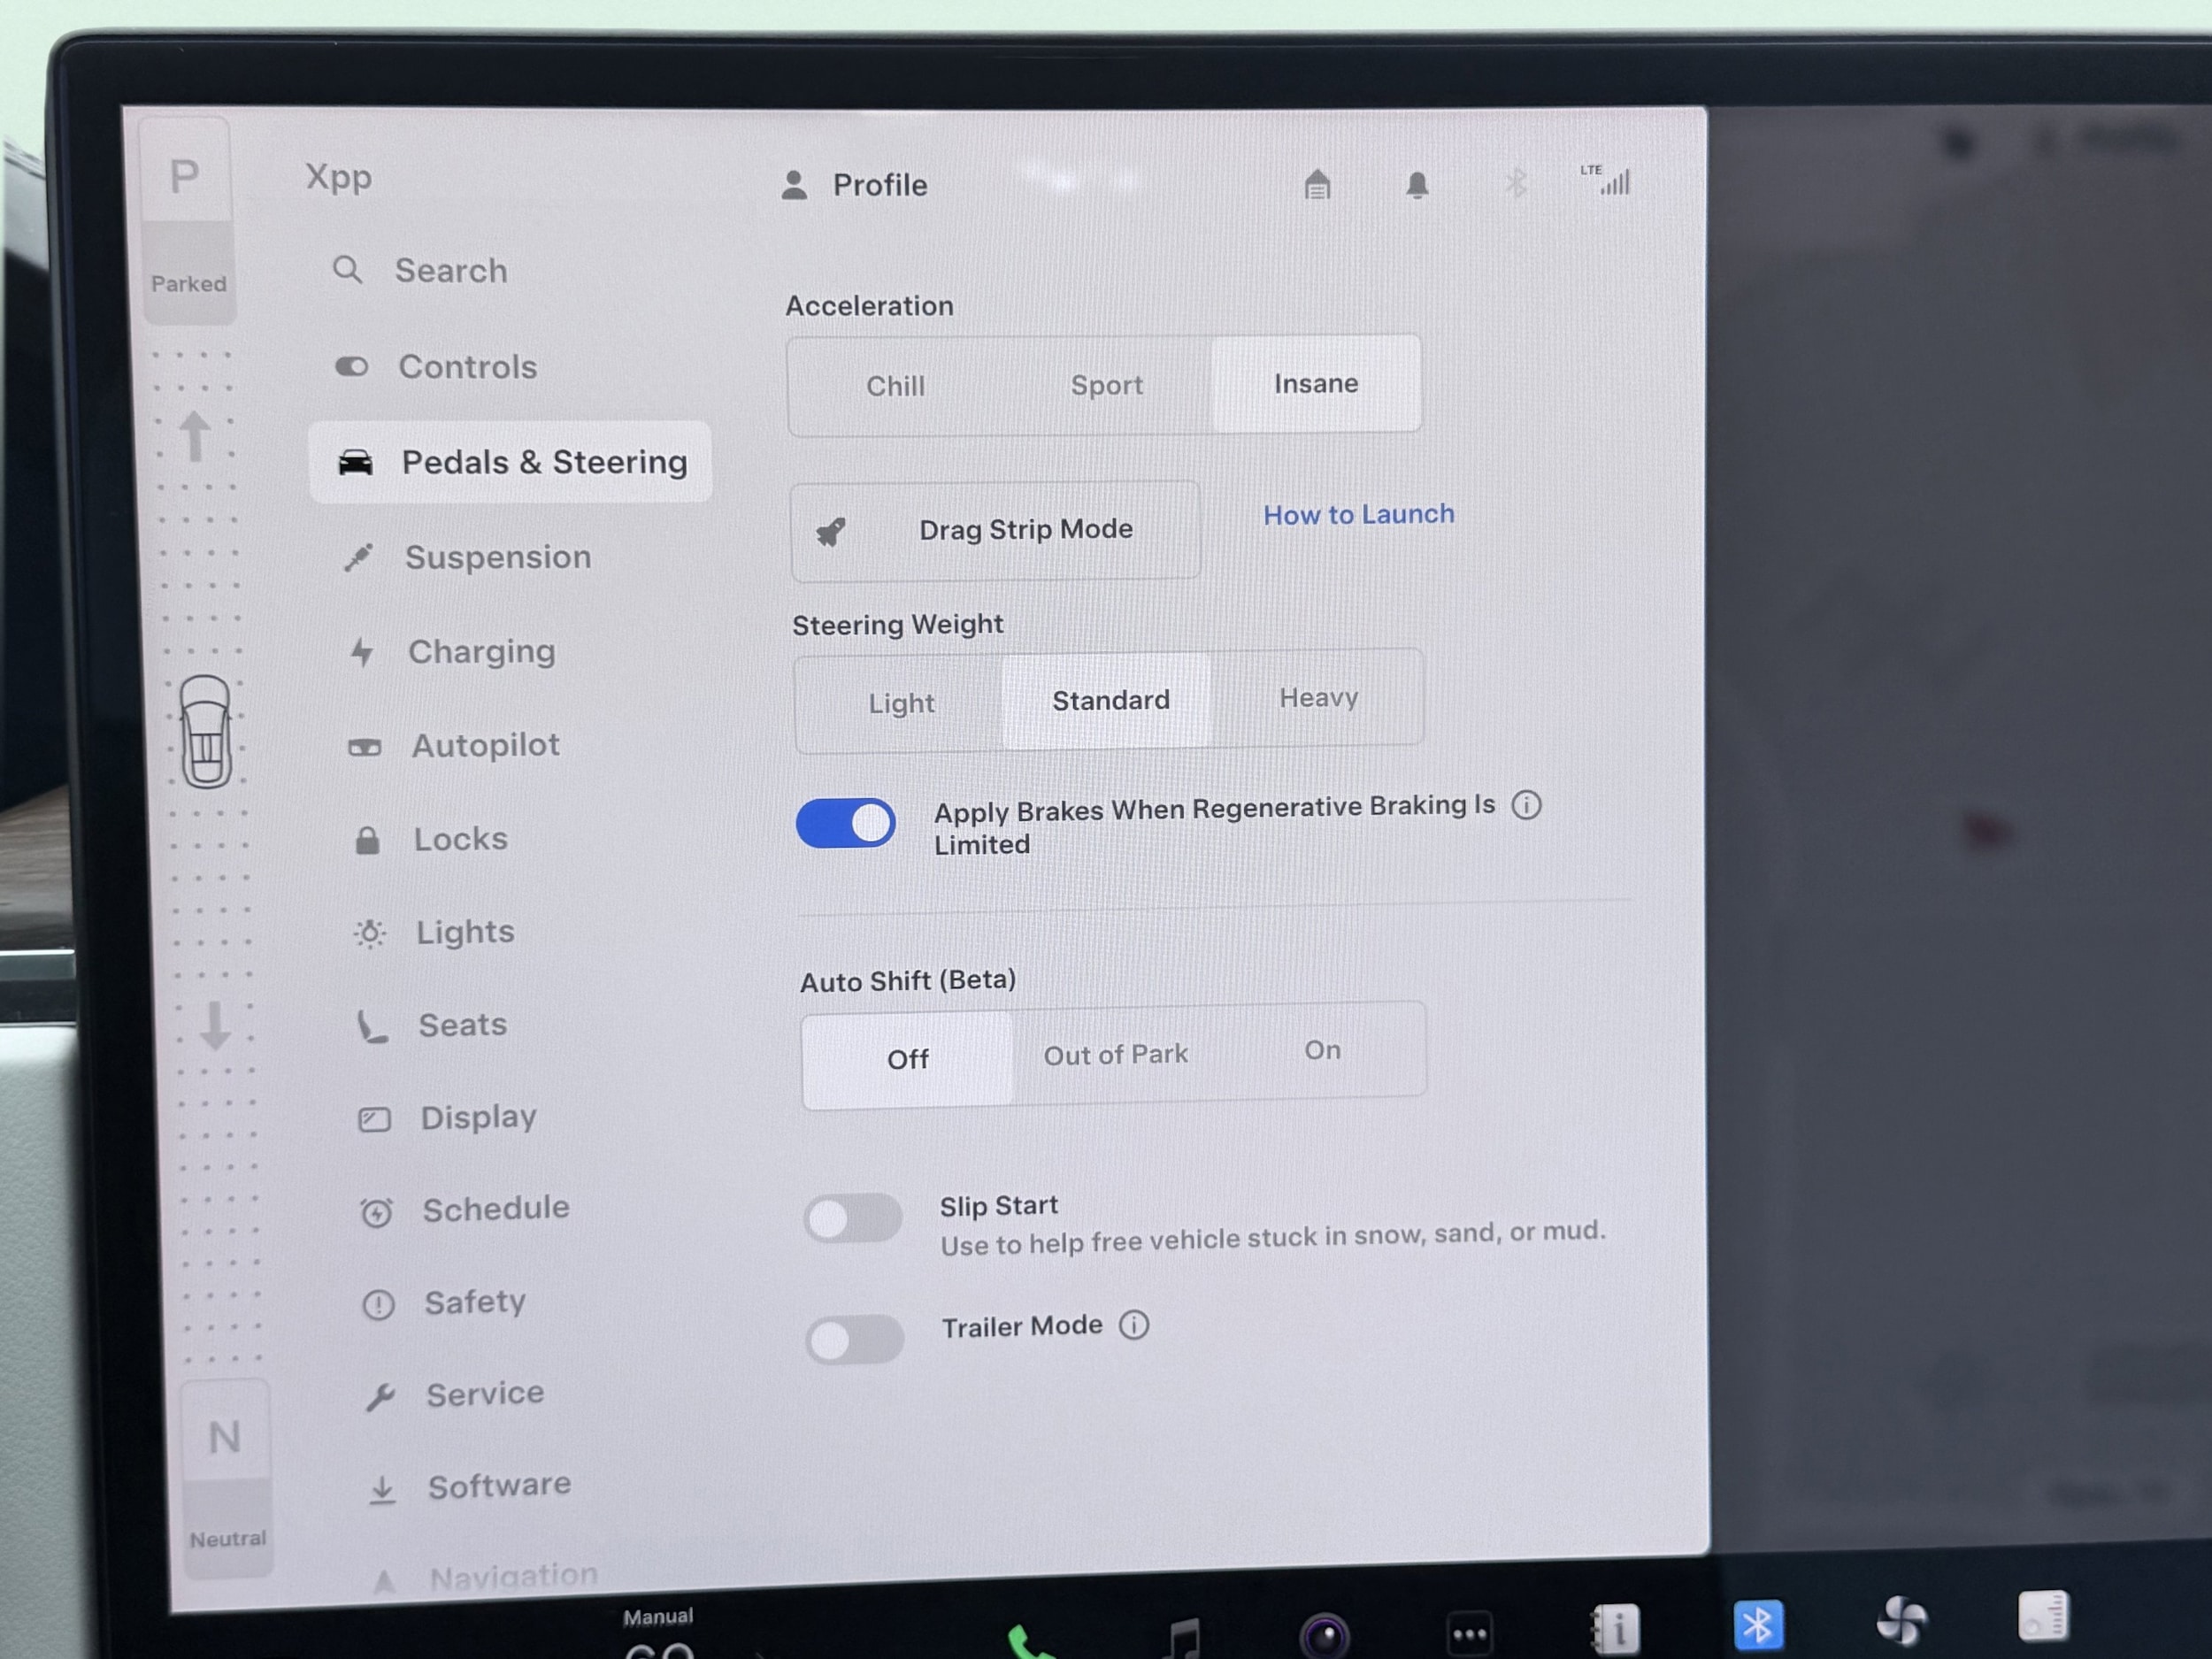Click info icon beside Regenerative Braking text

point(1526,805)
